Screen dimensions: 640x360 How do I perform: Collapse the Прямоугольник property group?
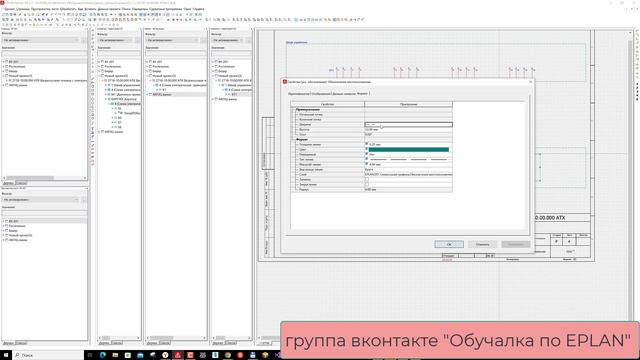click(293, 110)
